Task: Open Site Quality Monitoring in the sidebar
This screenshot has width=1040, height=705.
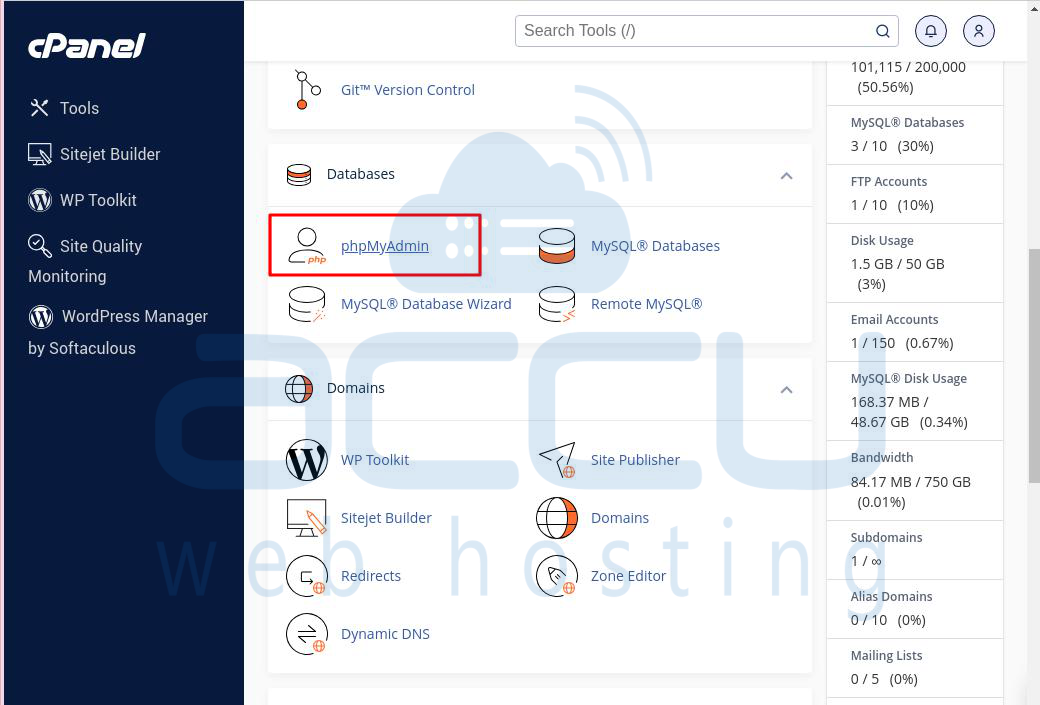Action: click(x=85, y=261)
